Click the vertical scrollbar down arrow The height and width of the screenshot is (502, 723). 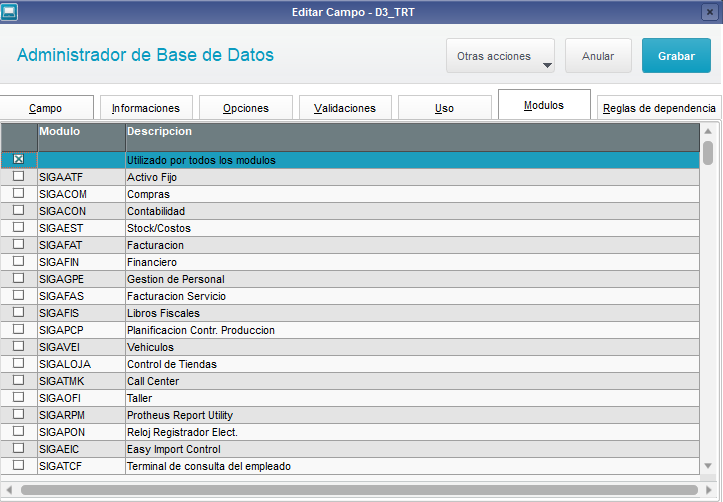point(708,466)
